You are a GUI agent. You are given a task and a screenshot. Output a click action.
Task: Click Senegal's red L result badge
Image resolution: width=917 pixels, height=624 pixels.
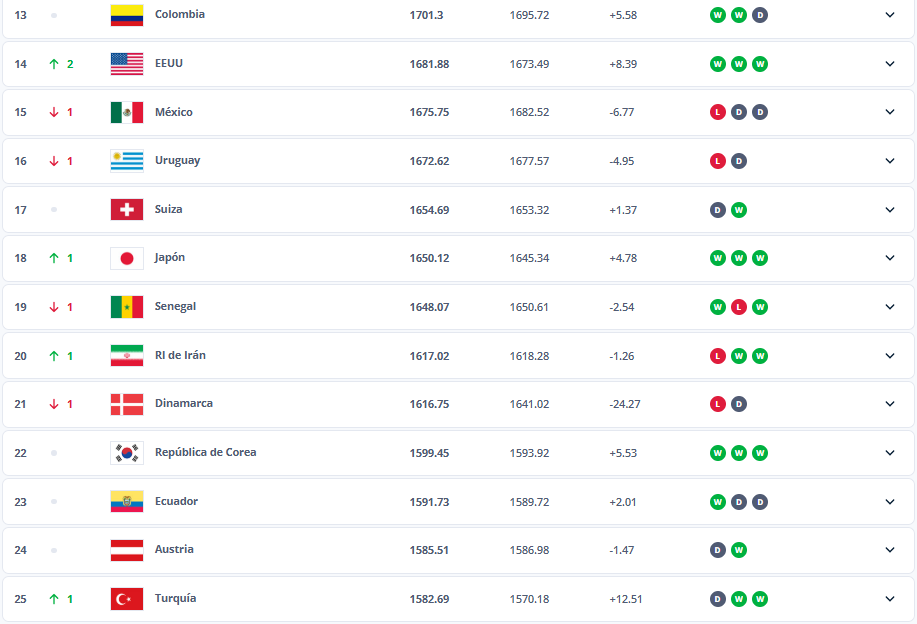738,307
